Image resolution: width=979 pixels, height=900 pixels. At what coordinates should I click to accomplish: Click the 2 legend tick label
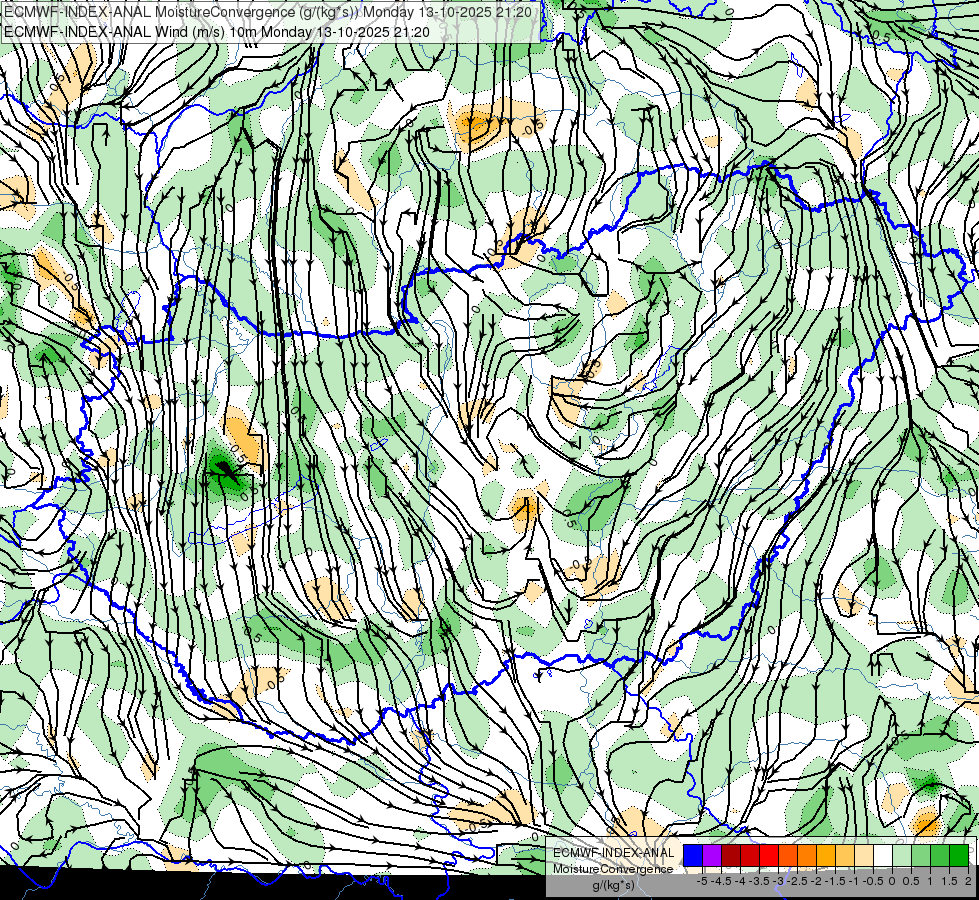point(968,881)
